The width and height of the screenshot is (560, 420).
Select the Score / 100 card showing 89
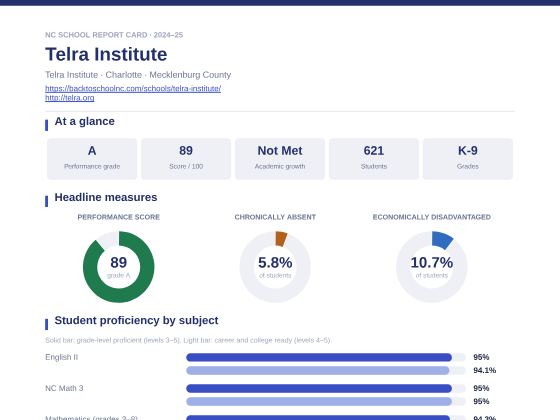(186, 159)
